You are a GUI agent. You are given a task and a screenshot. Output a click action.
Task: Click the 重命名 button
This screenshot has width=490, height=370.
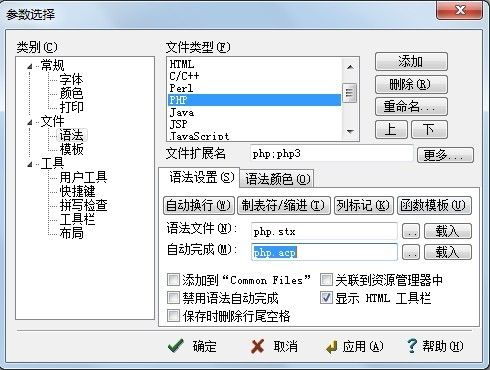tap(411, 107)
